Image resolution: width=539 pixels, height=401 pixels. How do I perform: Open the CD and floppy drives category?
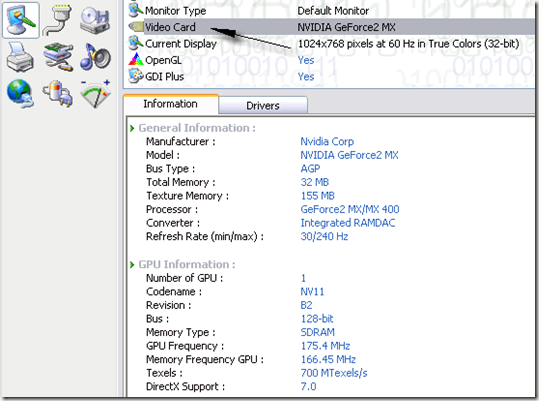point(95,21)
